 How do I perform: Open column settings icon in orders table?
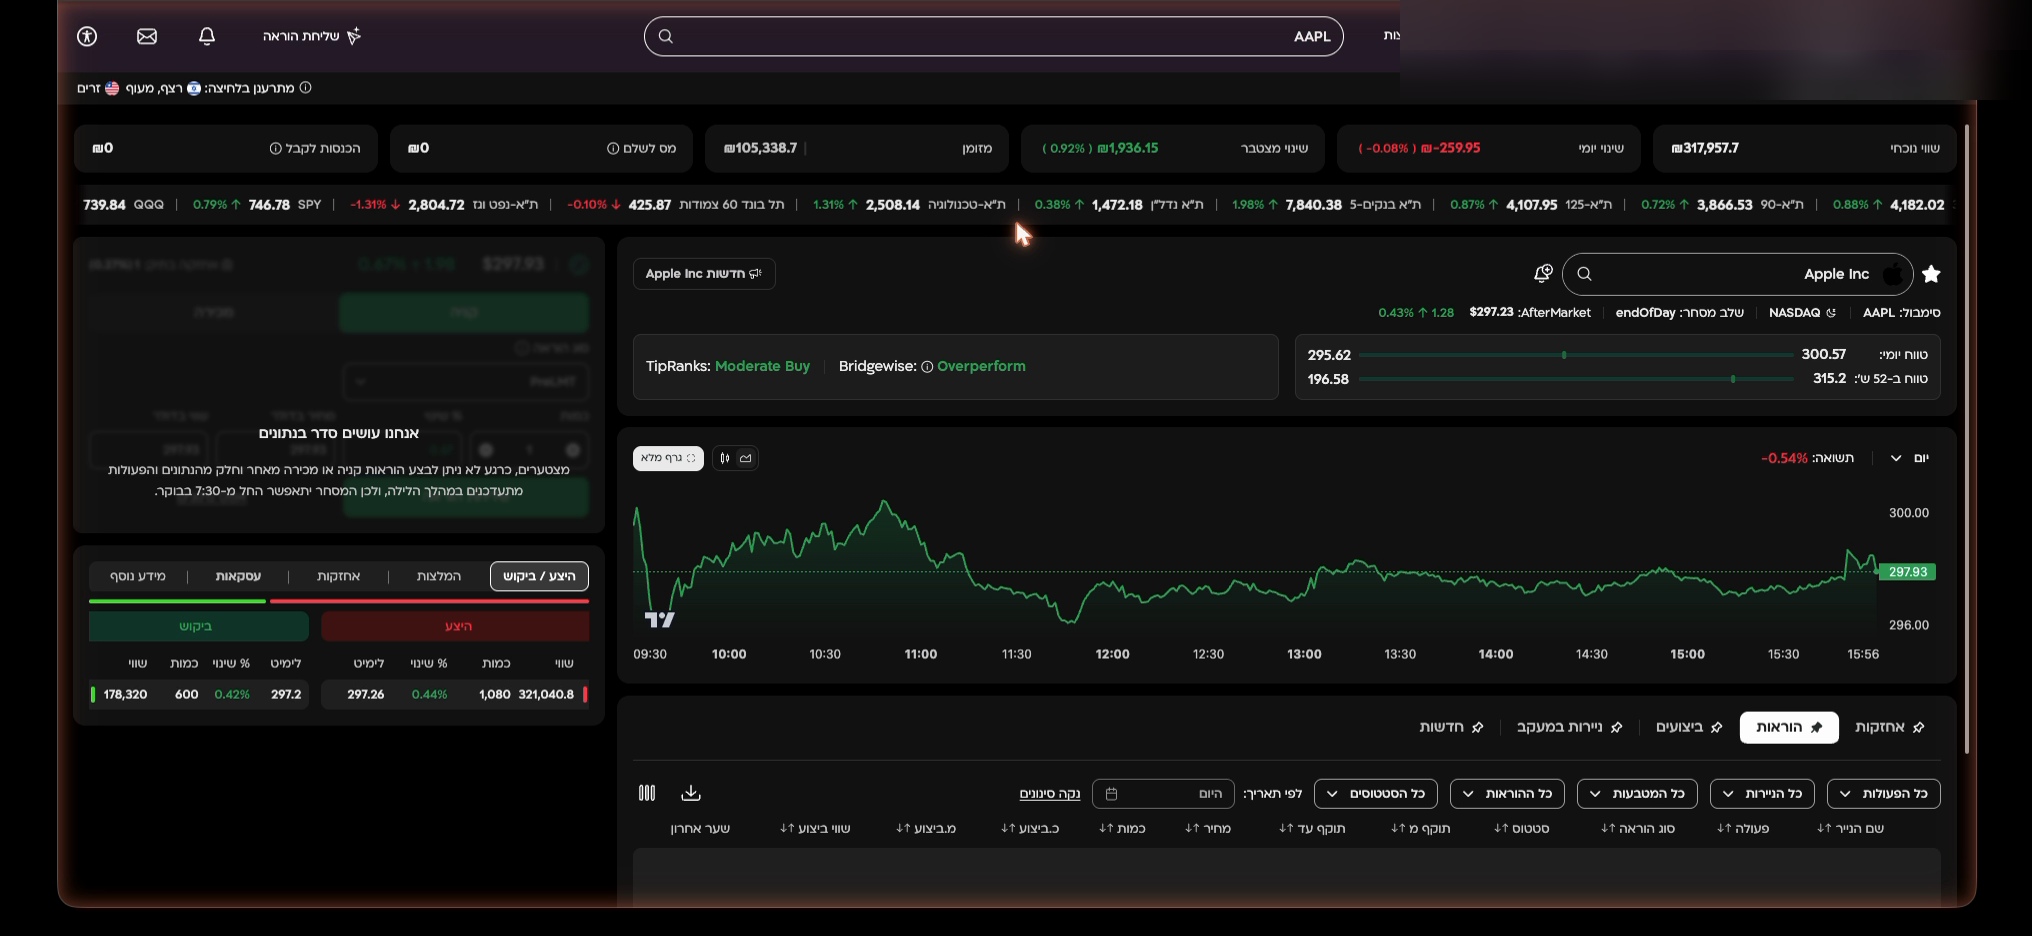(647, 793)
